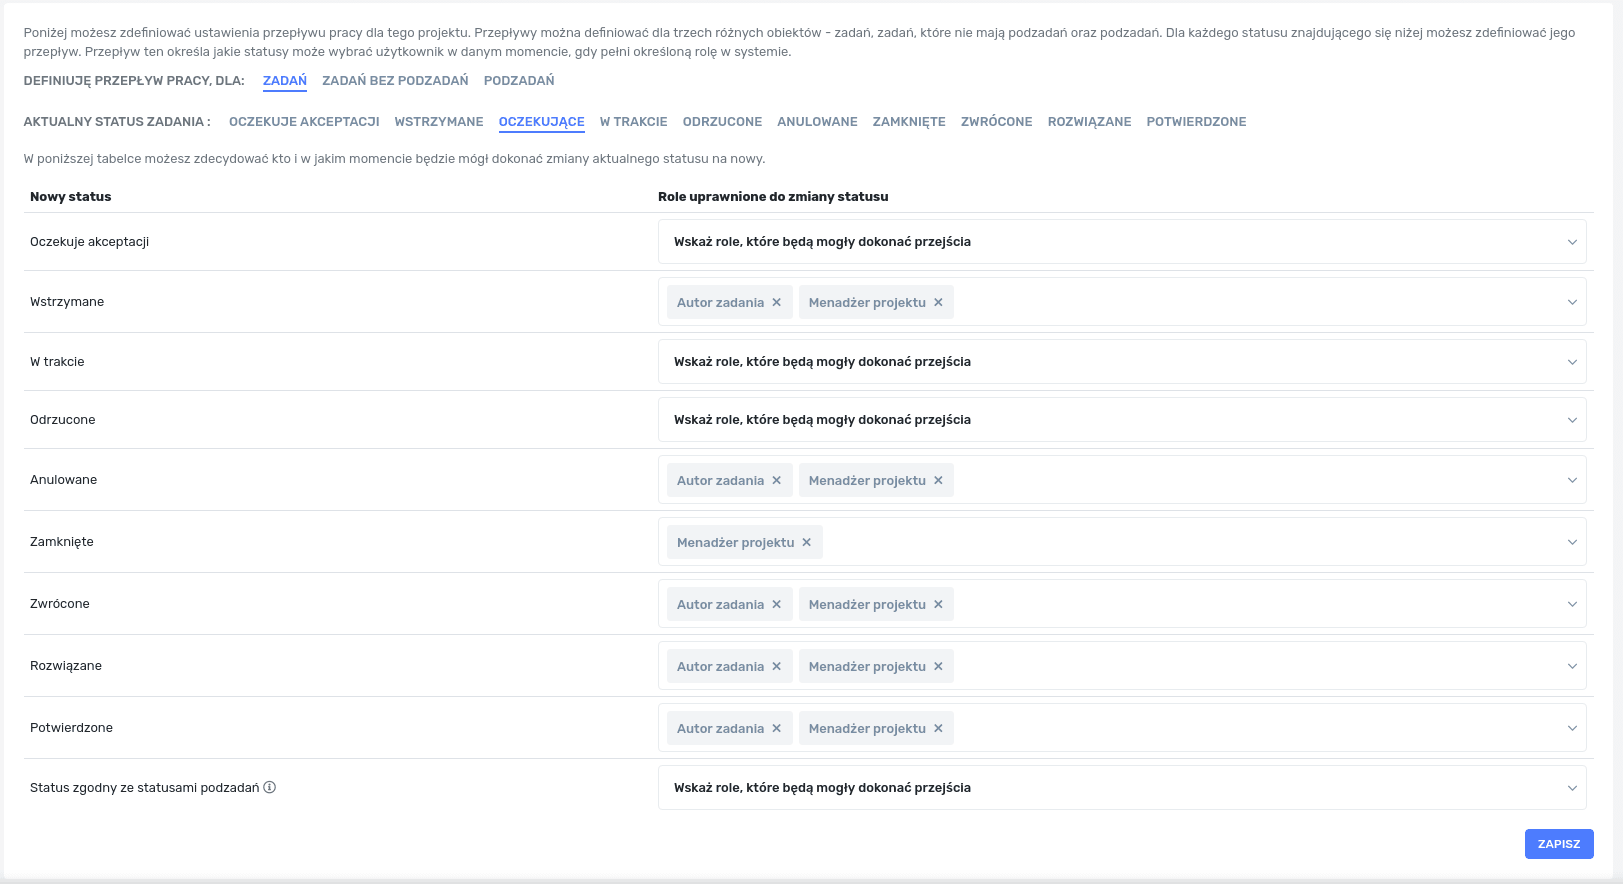Expand roles dropdown arrow for Zamknięte
Screen dimensions: 1623x884
pos(1572,542)
